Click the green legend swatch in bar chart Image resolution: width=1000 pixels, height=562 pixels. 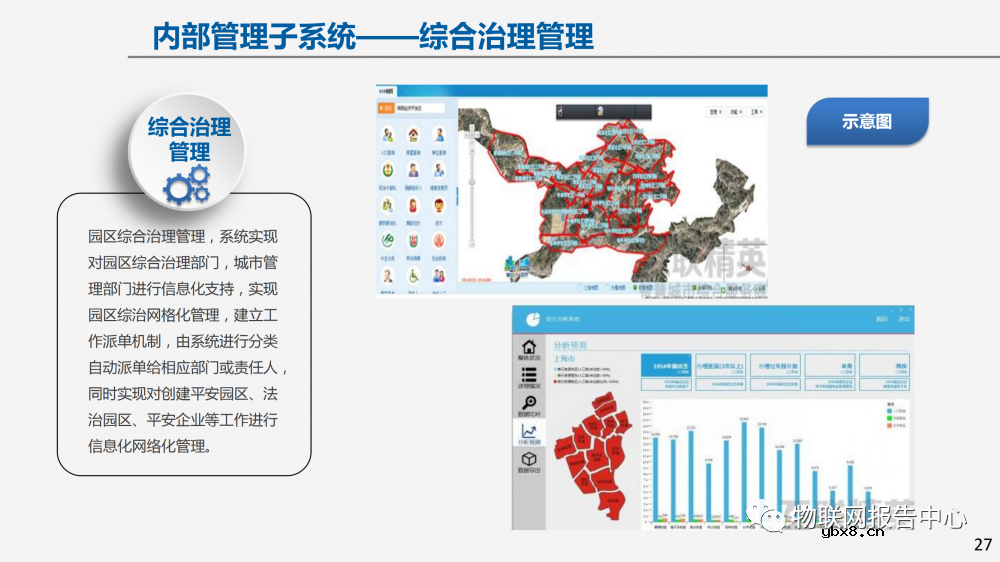point(890,418)
